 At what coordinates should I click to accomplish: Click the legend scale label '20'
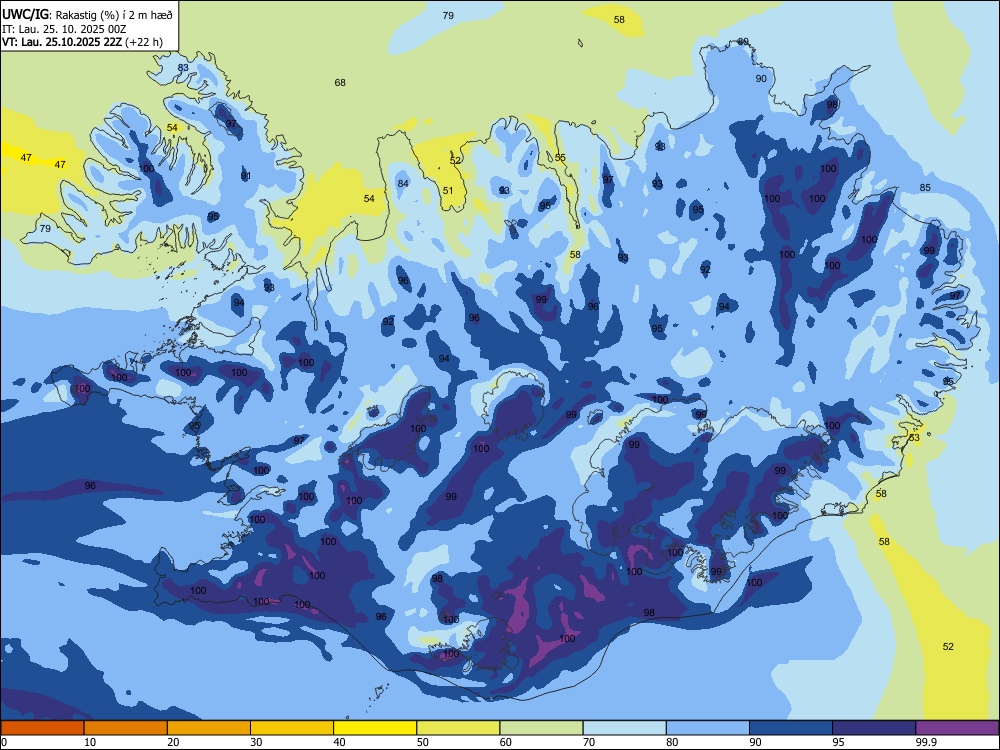click(173, 742)
